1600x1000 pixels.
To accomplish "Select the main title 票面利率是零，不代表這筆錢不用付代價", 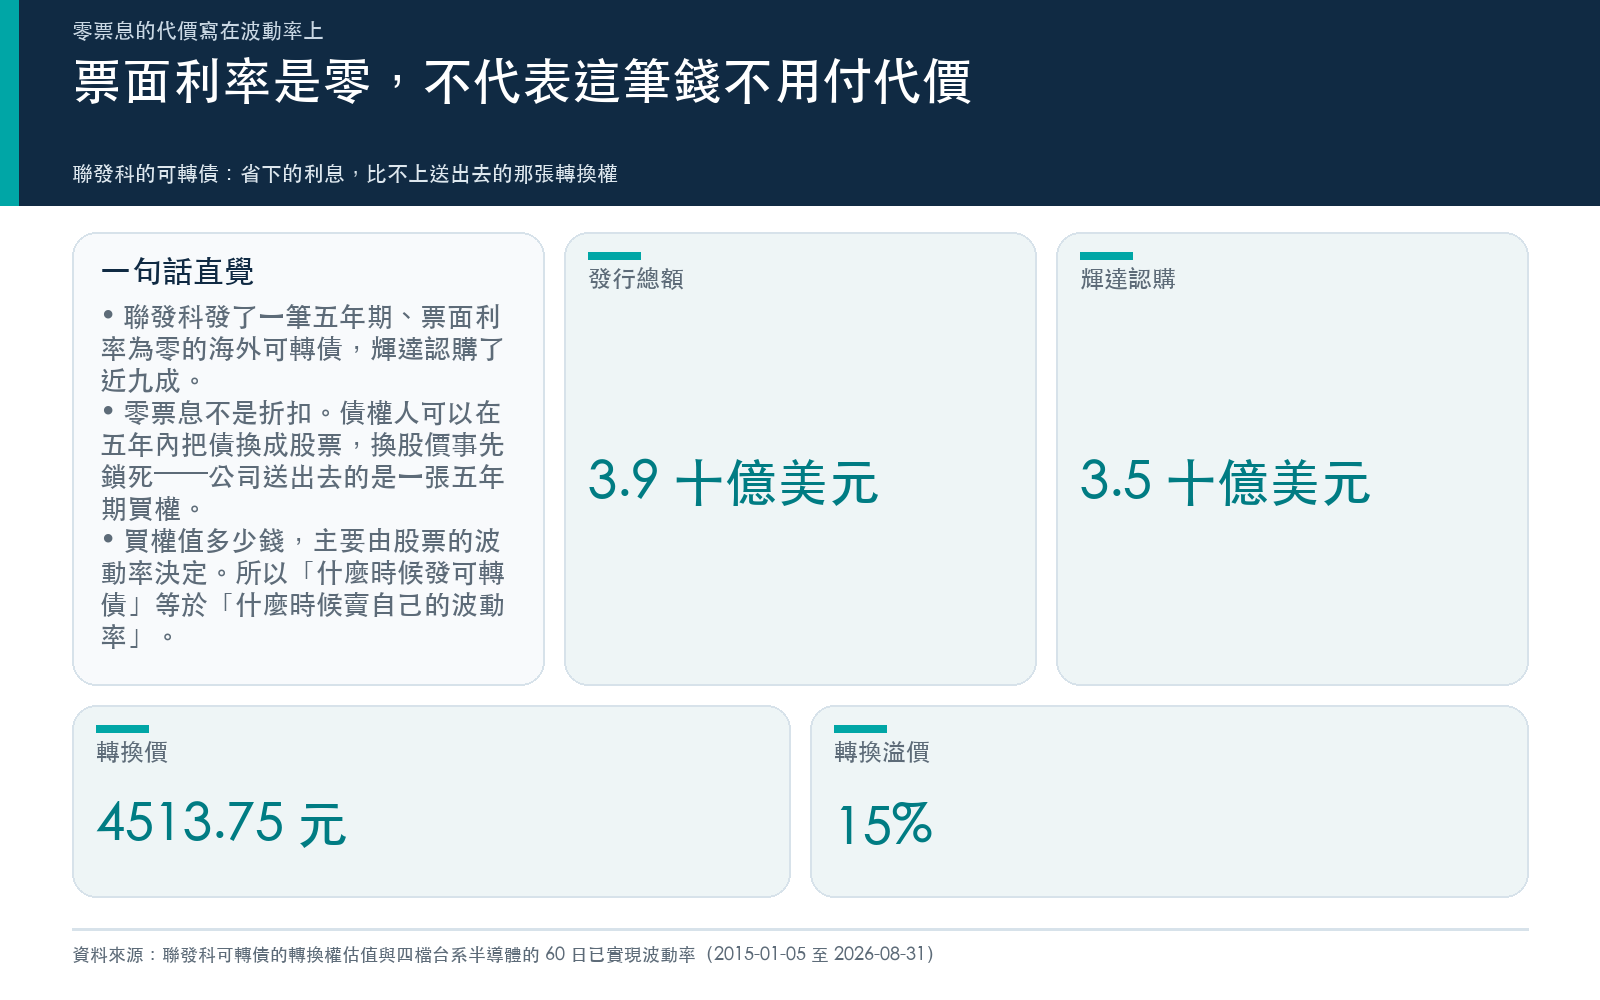I will point(522,82).
